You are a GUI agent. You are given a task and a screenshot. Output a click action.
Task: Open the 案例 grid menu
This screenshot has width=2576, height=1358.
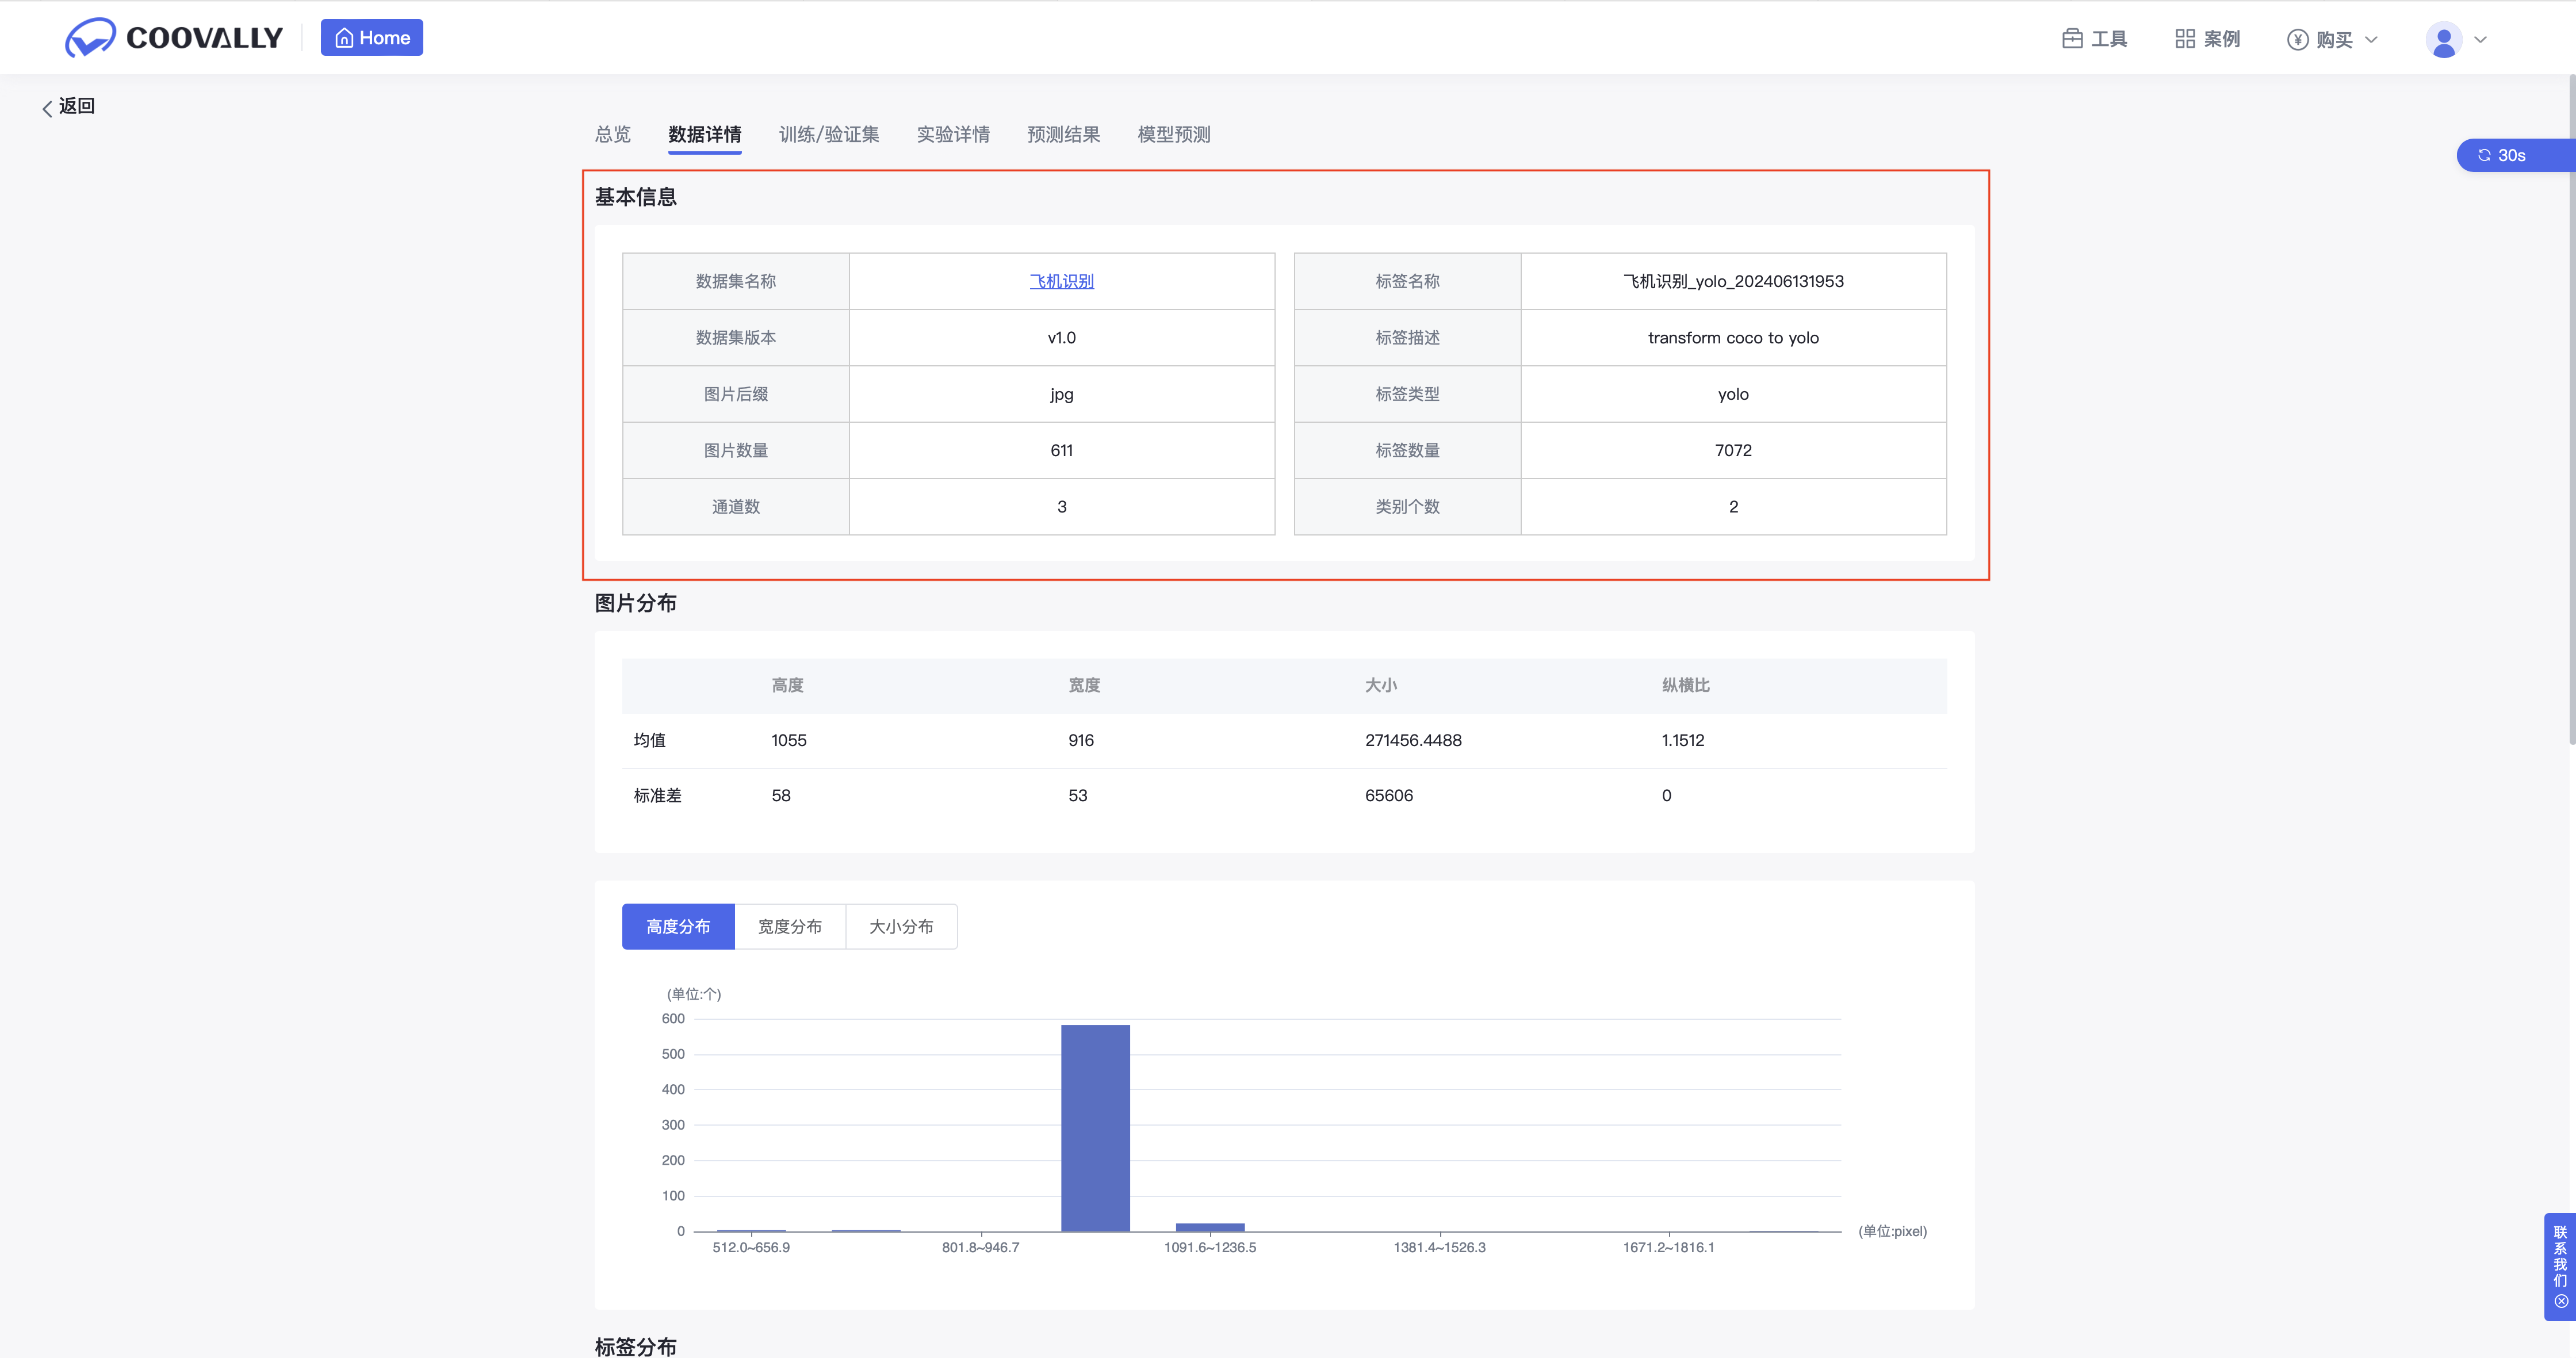click(2207, 39)
